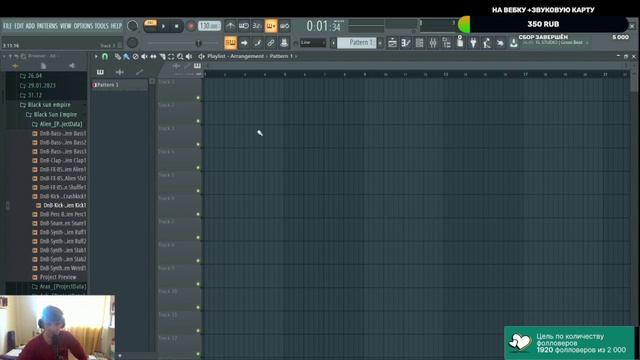Image resolution: width=640 pixels, height=360 pixels.
Task: Open the PATTERNS menu
Action: [47, 26]
